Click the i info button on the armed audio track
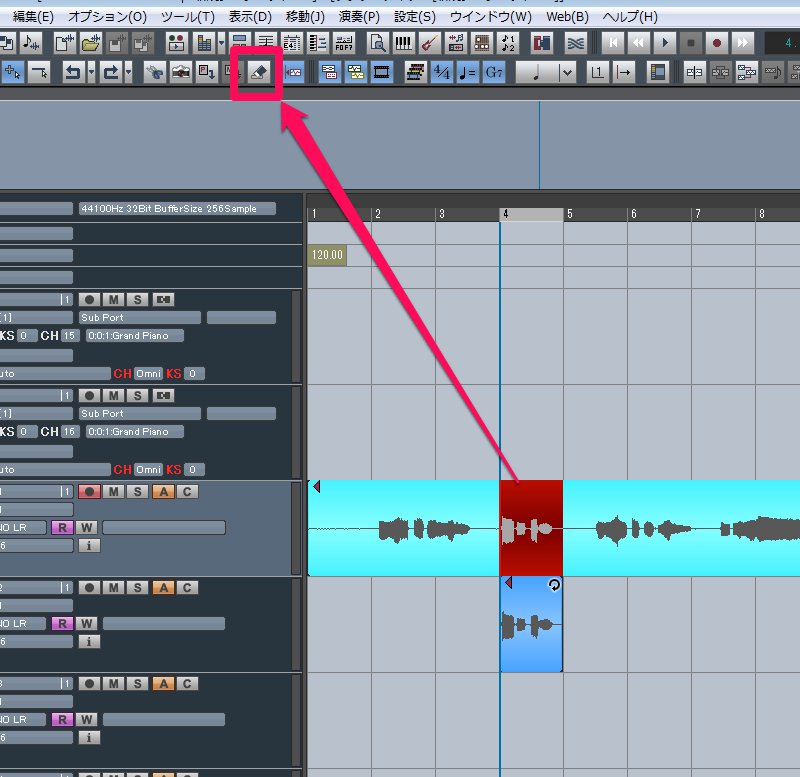 pos(89,545)
